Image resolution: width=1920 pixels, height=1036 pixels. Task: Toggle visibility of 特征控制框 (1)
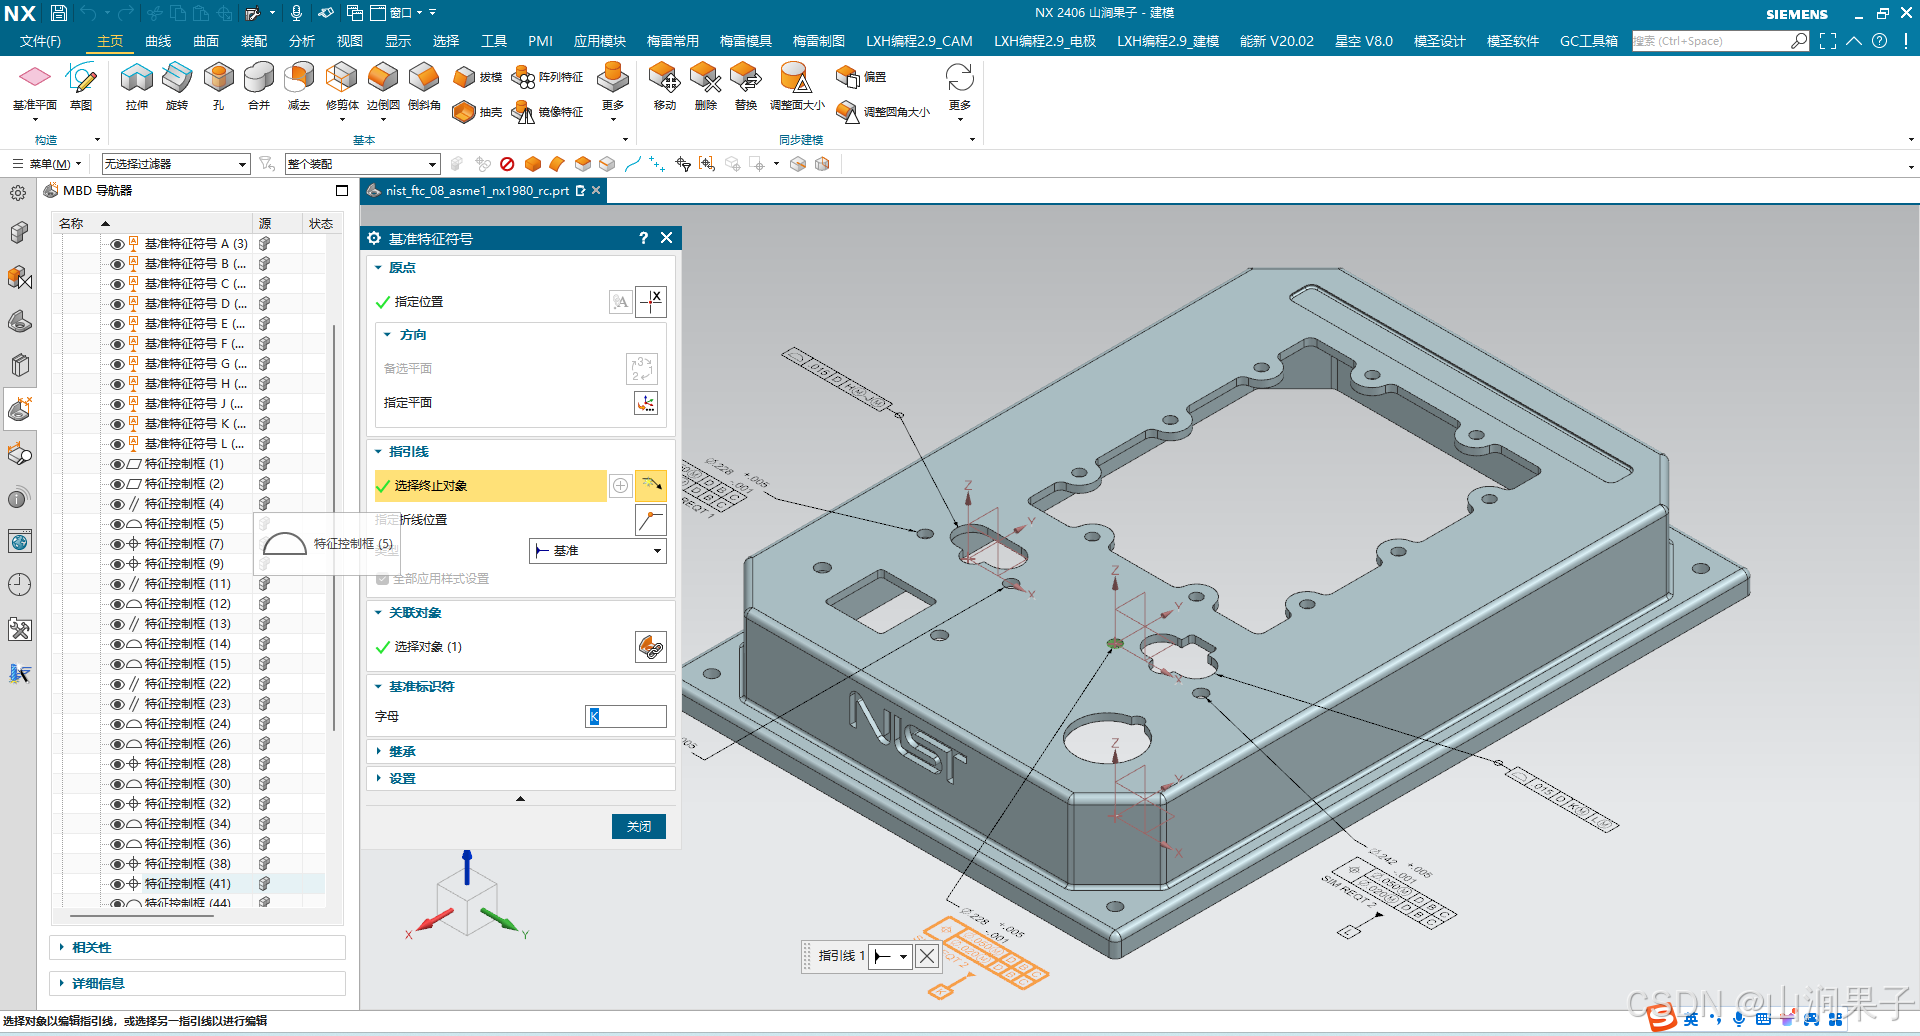117,464
